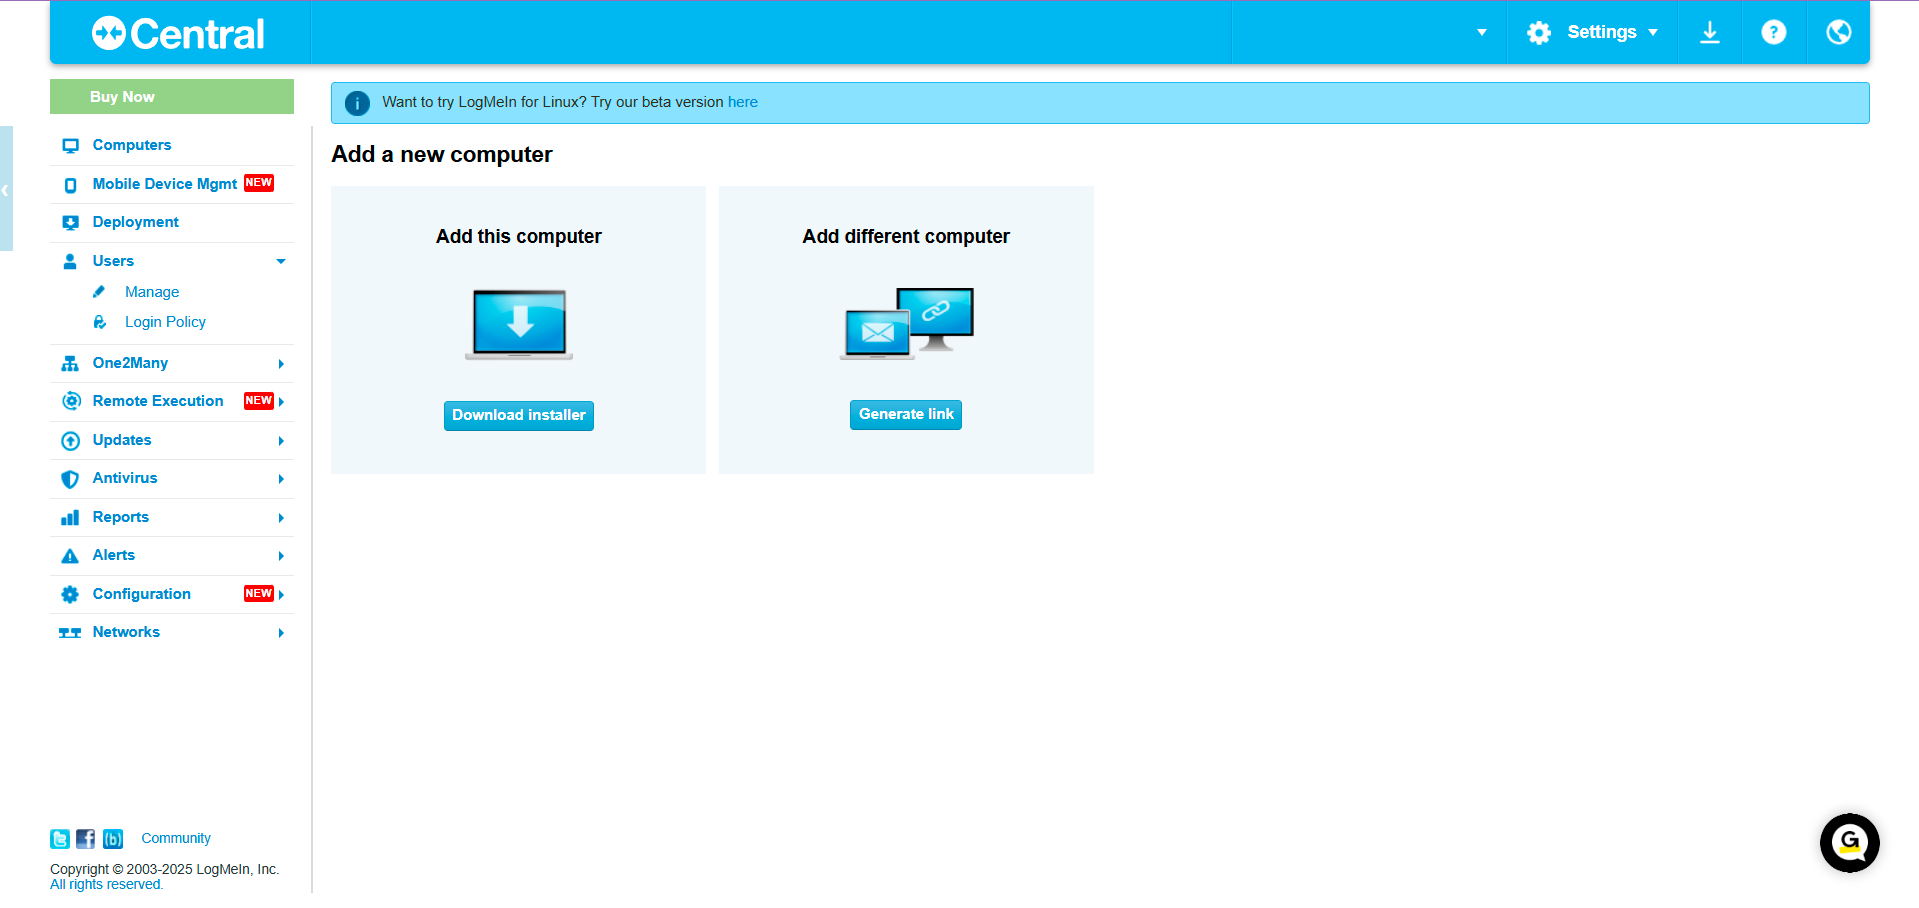Click the info icon in Linux banner
1919x908 pixels.
click(357, 103)
